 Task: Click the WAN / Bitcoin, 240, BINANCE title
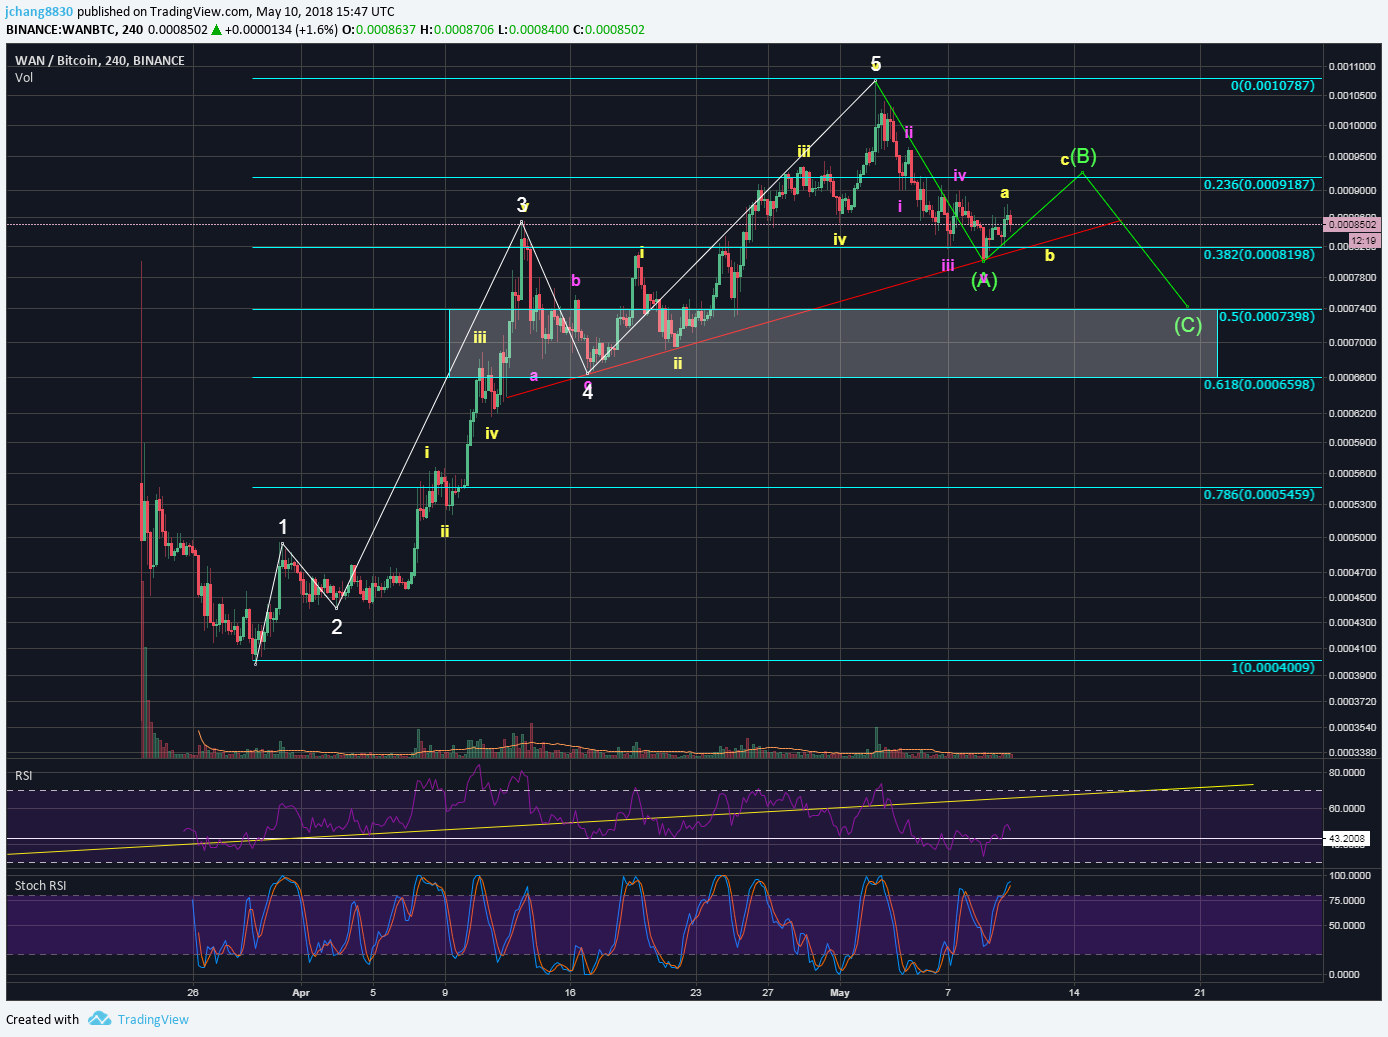tap(100, 60)
